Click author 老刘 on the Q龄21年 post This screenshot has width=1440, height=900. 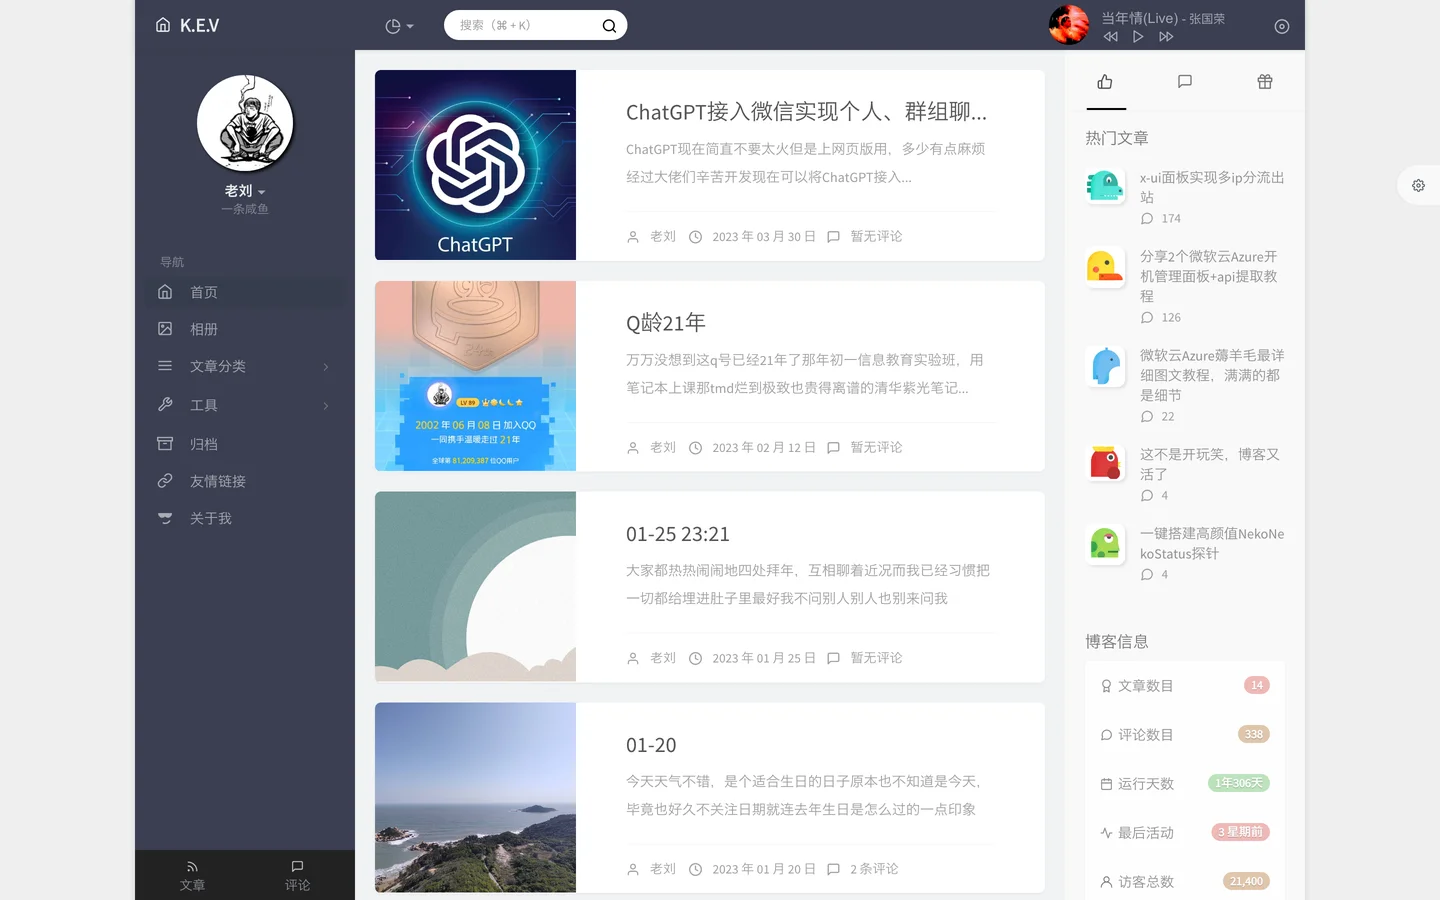point(663,447)
